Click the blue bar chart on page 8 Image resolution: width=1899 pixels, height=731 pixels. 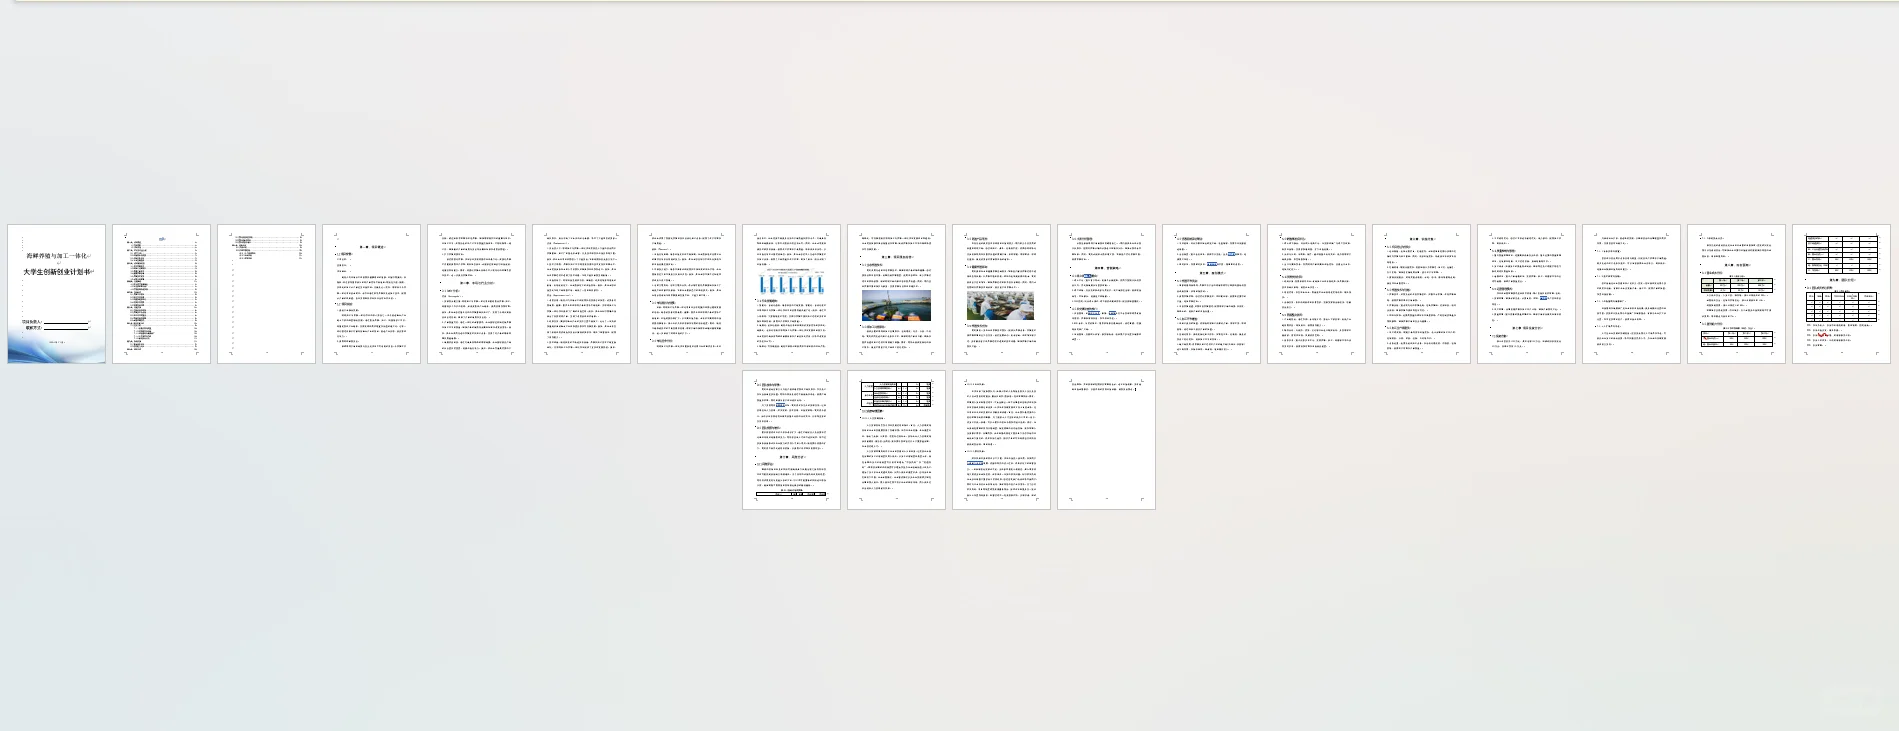(x=792, y=282)
